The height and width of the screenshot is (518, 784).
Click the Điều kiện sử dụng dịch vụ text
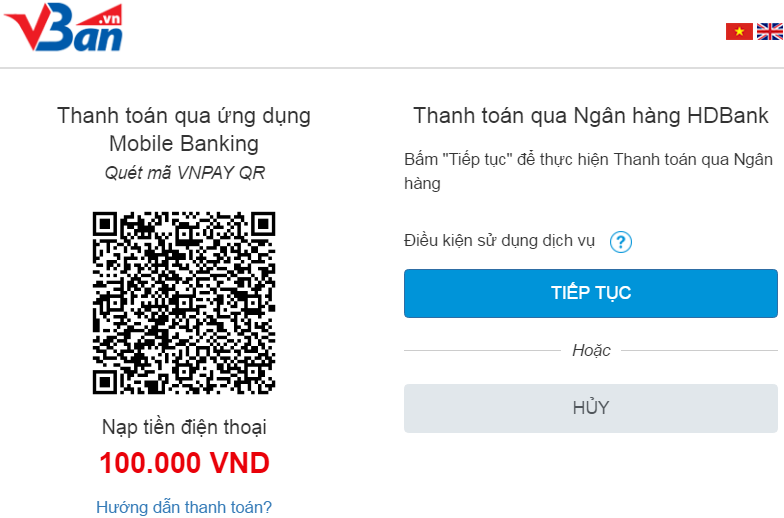pyautogui.click(x=499, y=241)
